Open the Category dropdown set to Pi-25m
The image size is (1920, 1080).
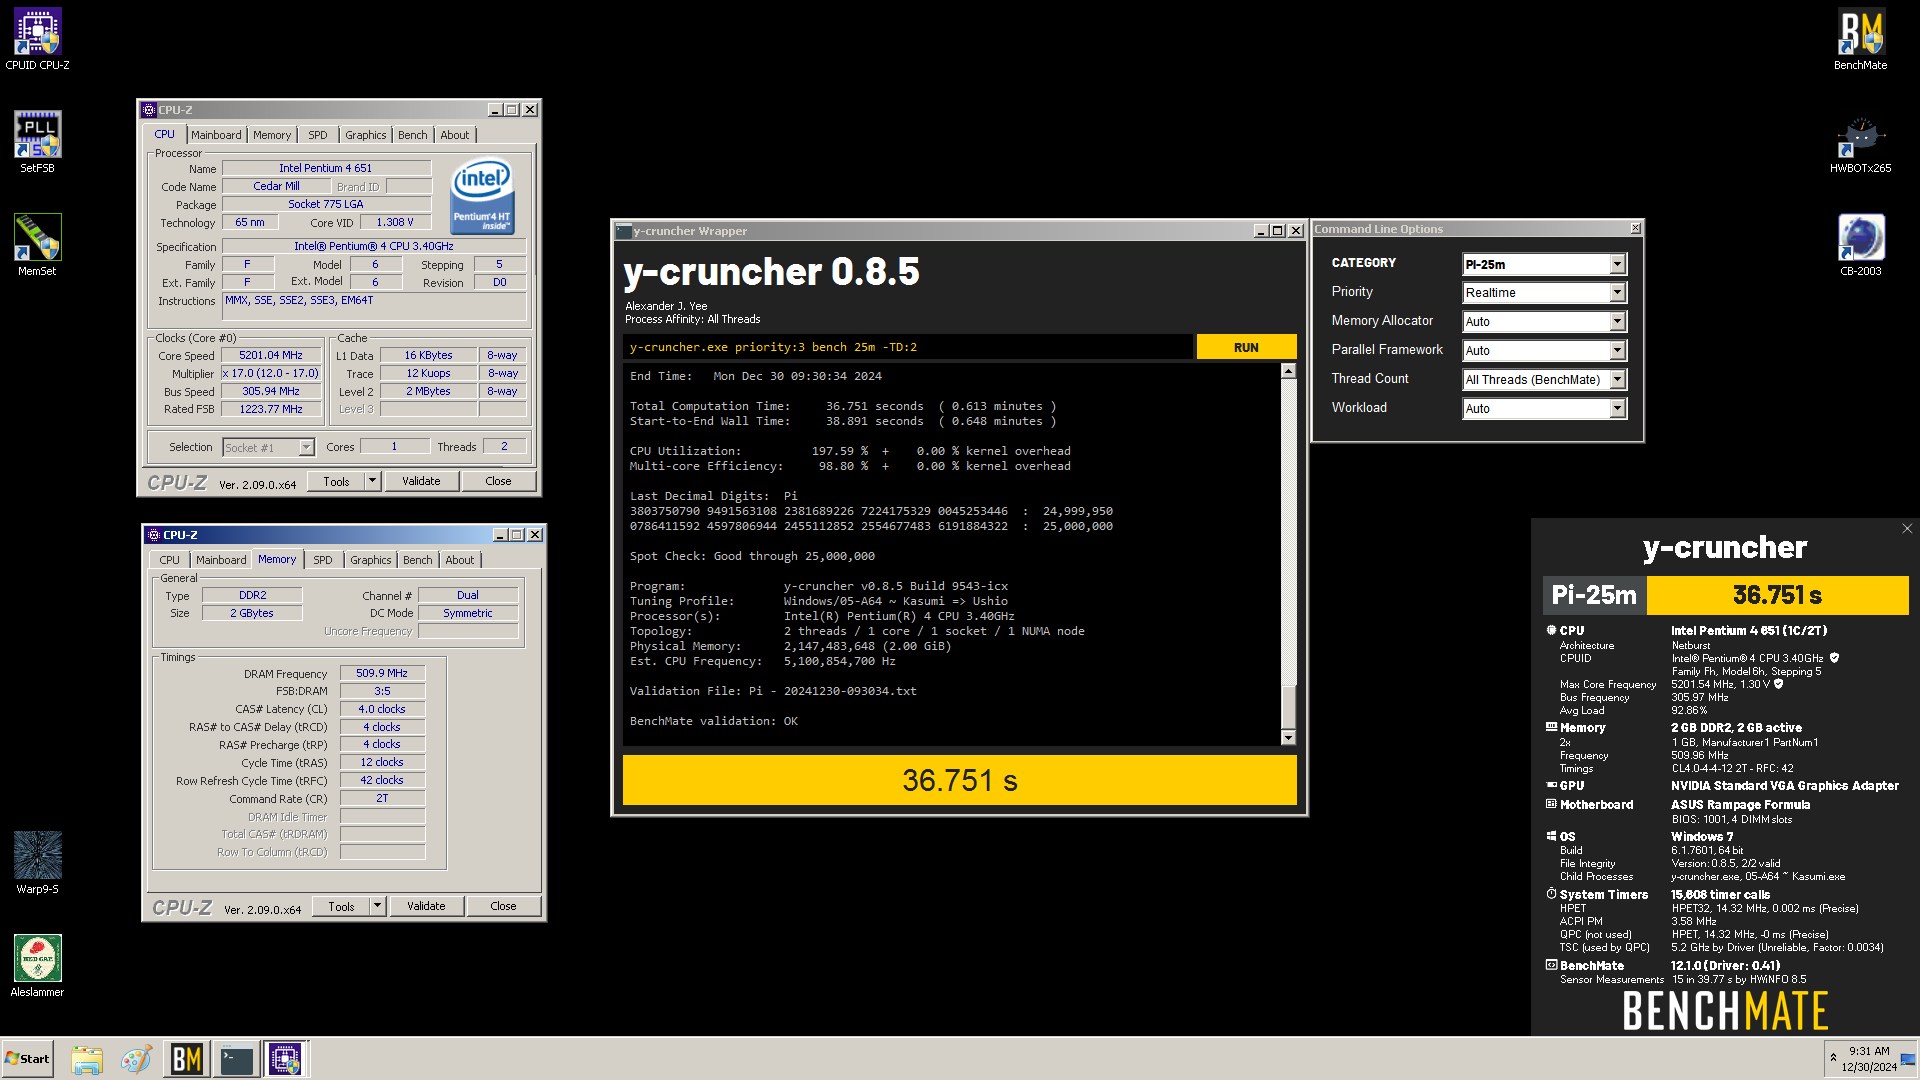1544,264
